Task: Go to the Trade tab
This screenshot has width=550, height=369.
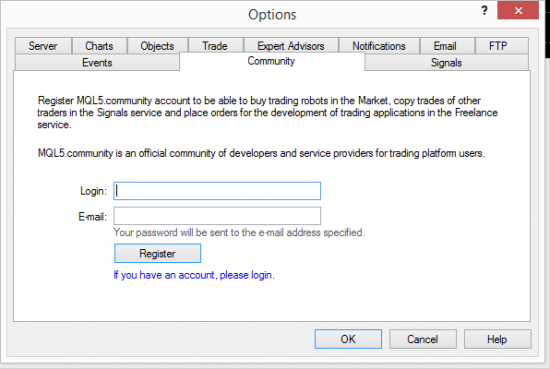Action: [215, 46]
